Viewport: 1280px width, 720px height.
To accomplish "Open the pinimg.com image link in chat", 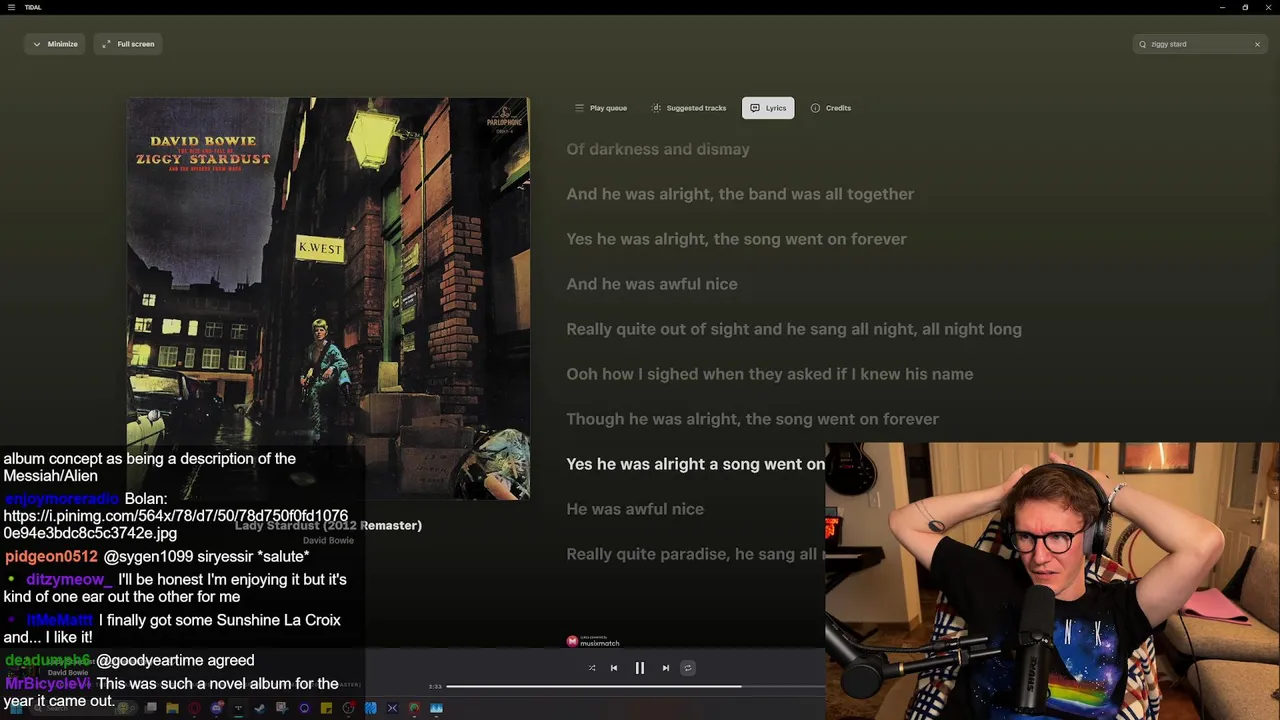I will coord(175,525).
